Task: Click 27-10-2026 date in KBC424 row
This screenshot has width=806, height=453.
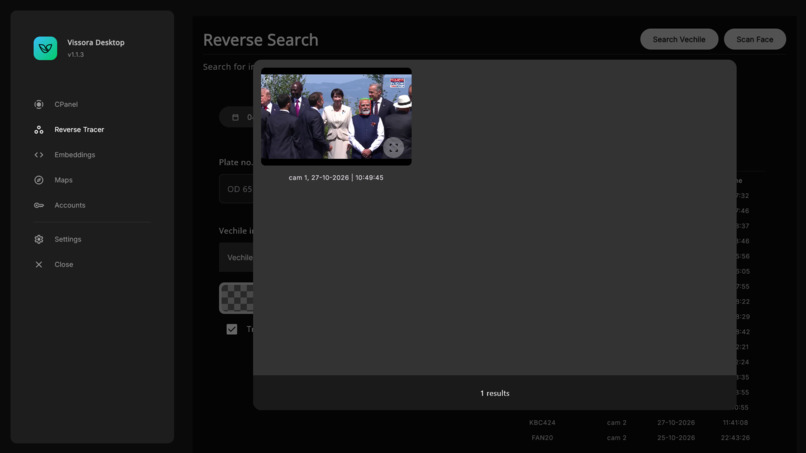Action: [x=676, y=423]
